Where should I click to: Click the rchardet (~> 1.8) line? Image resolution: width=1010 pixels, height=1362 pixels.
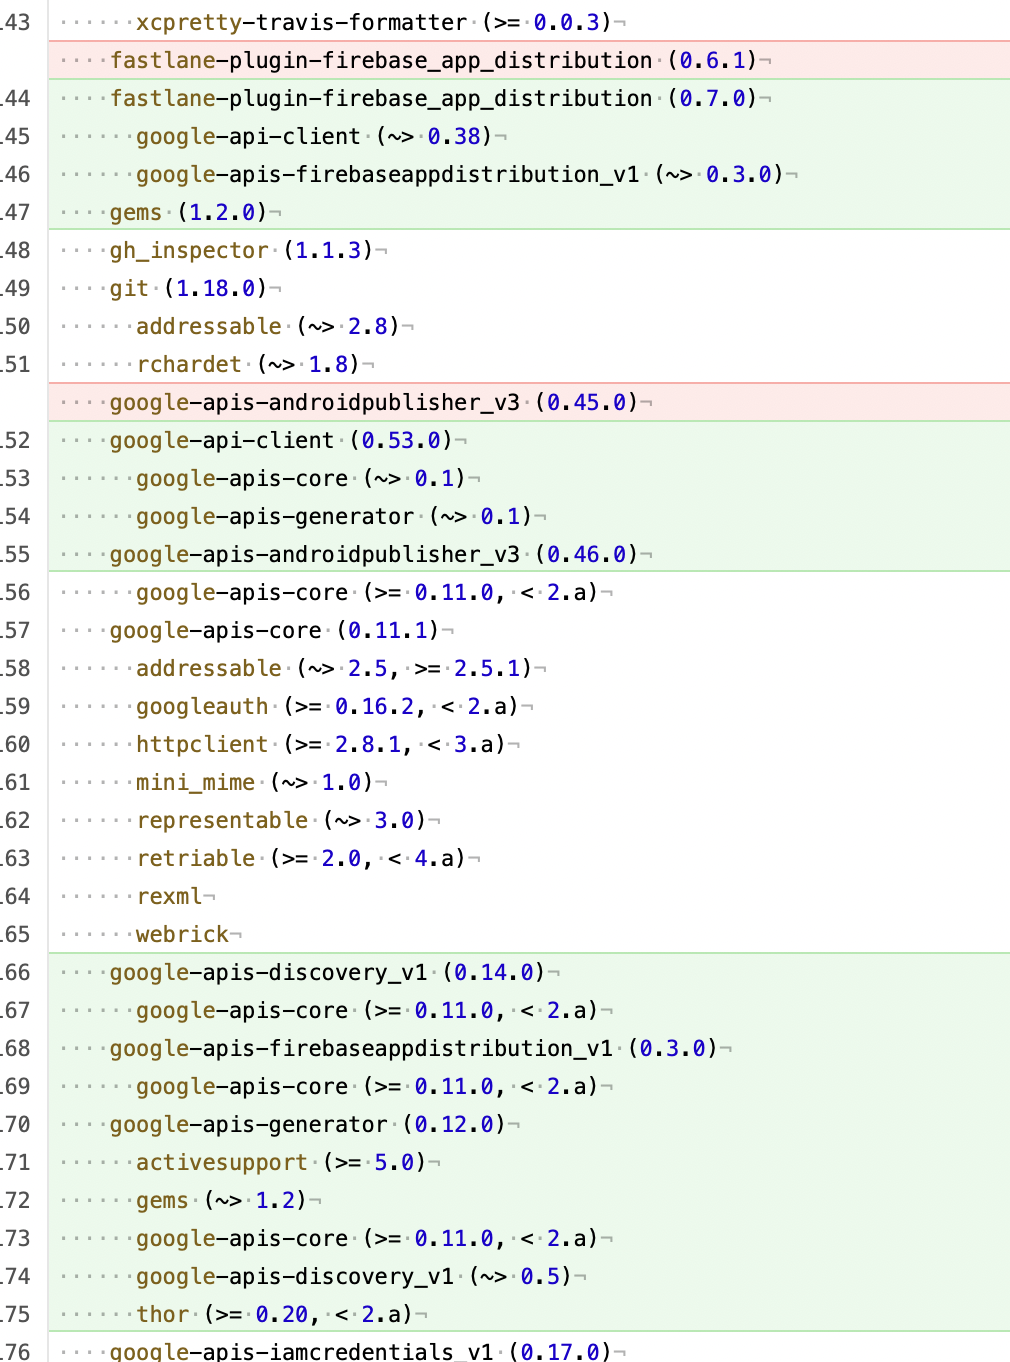click(x=530, y=364)
